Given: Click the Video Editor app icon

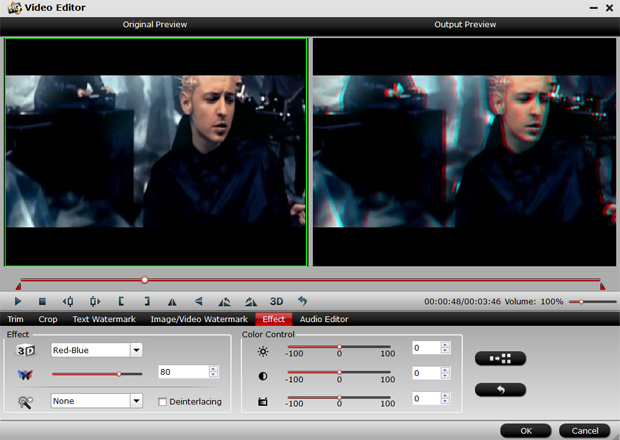Looking at the screenshot, I should [x=14, y=8].
